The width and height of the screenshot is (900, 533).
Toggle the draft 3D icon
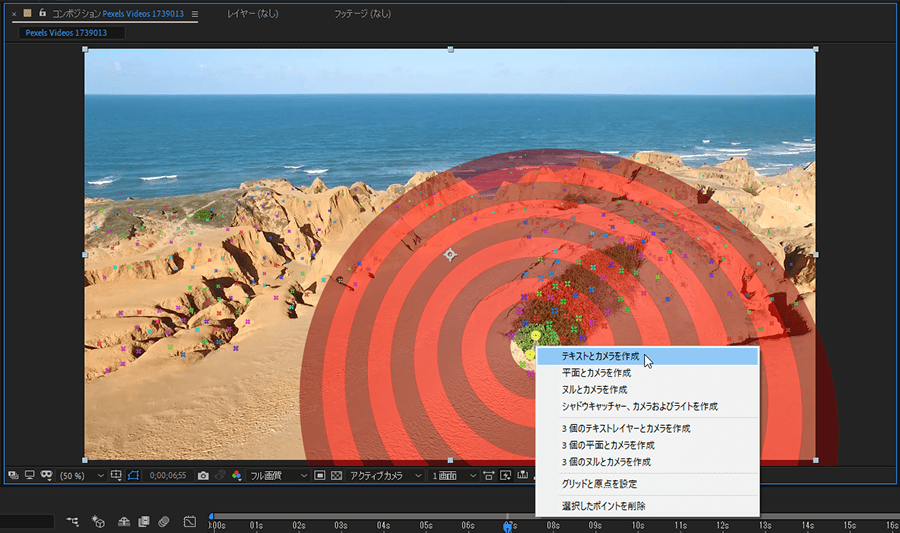tap(98, 521)
